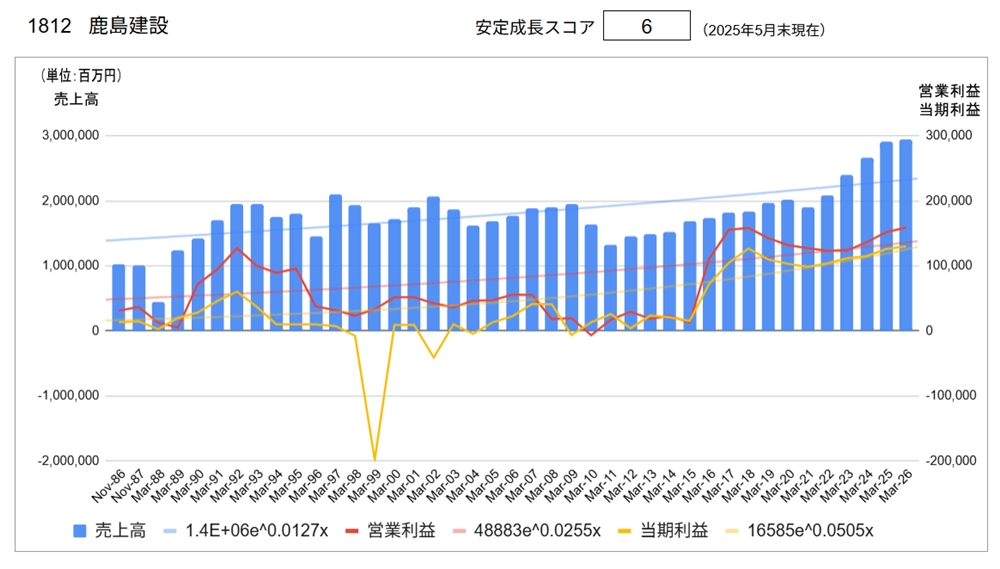Select the 1812 鹿島建設 title text
This screenshot has width=1000, height=569.
[x=98, y=26]
